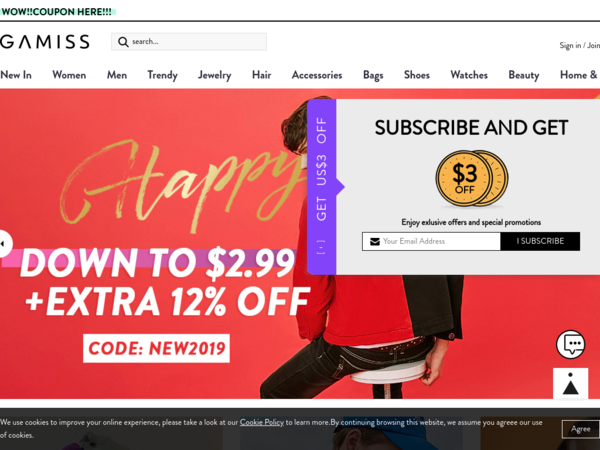Open the live chat bubble icon

click(x=571, y=344)
